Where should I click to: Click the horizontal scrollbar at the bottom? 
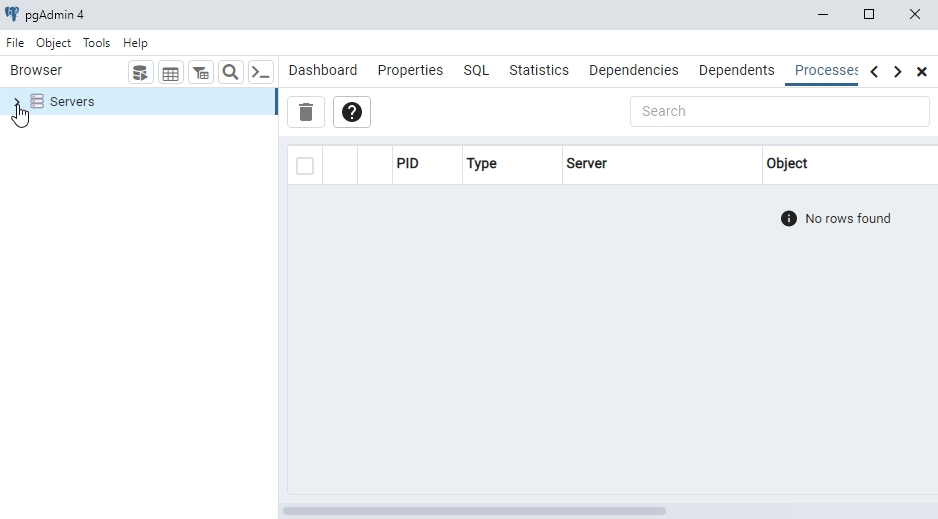point(474,511)
